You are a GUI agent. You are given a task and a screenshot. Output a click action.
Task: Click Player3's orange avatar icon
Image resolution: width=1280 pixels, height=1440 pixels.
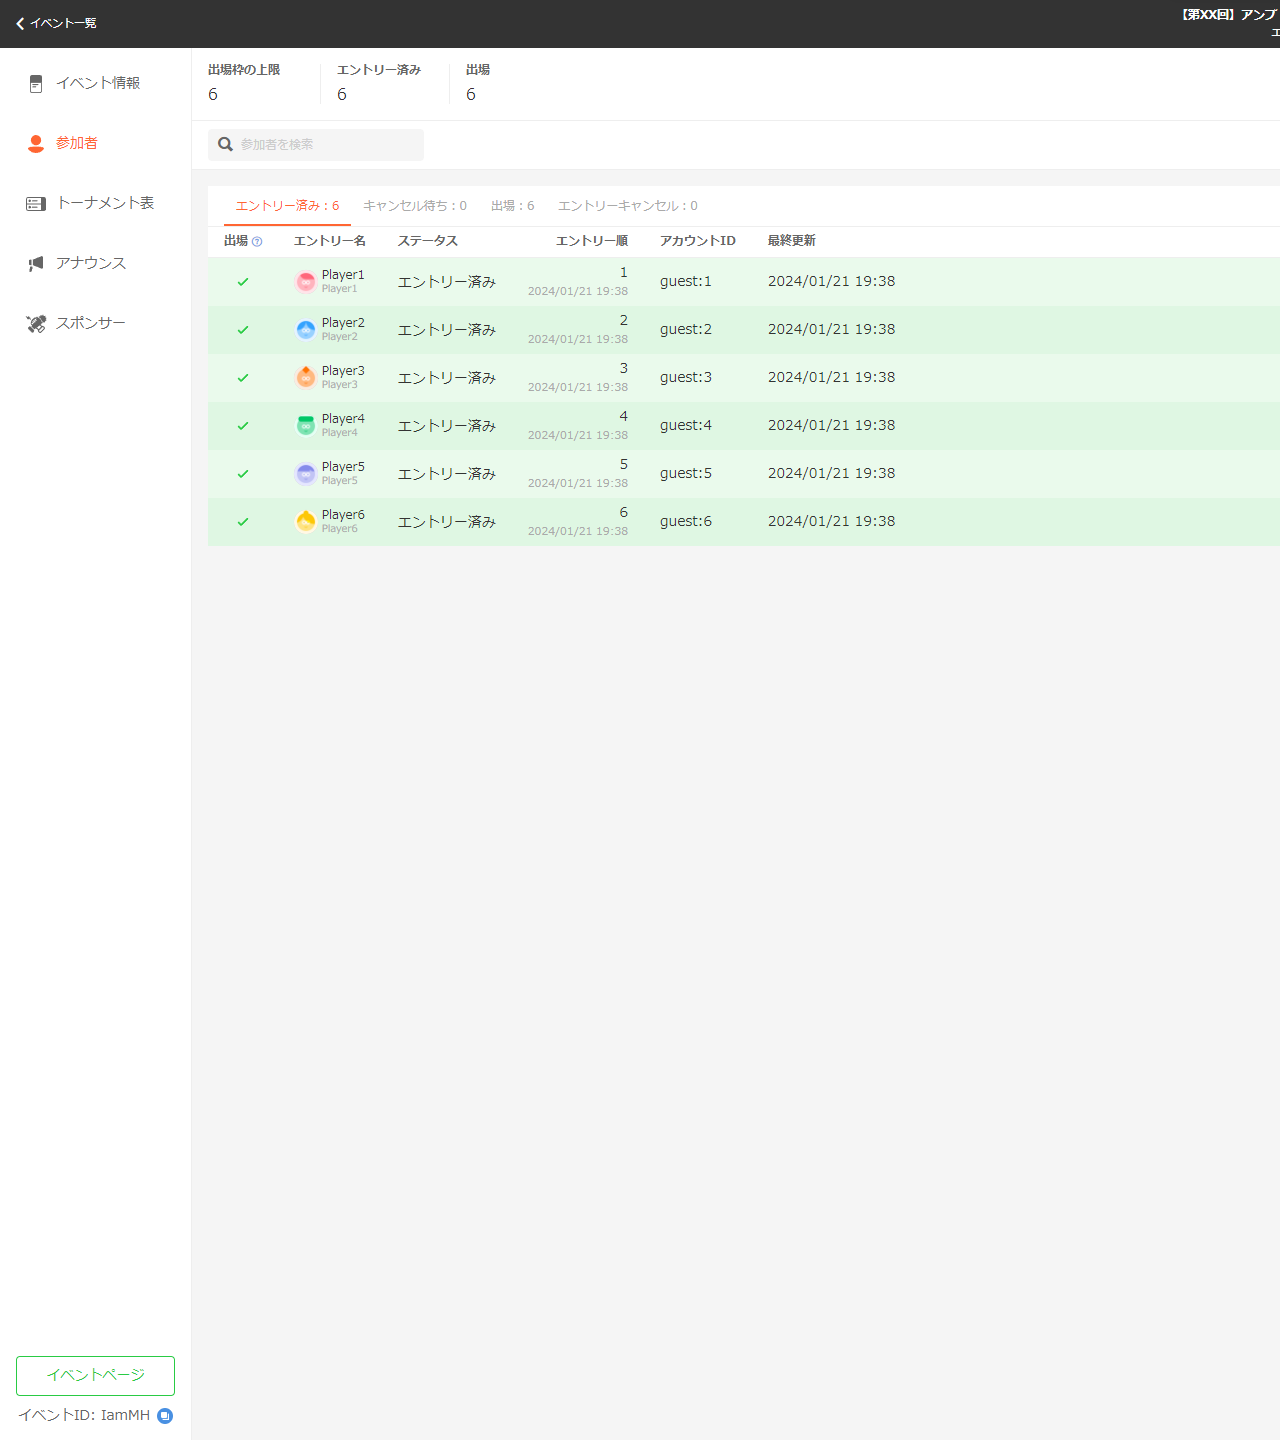(x=306, y=378)
